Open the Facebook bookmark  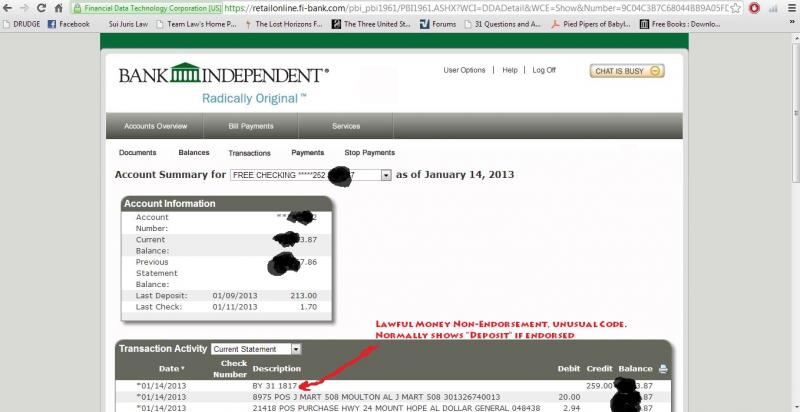click(68, 23)
